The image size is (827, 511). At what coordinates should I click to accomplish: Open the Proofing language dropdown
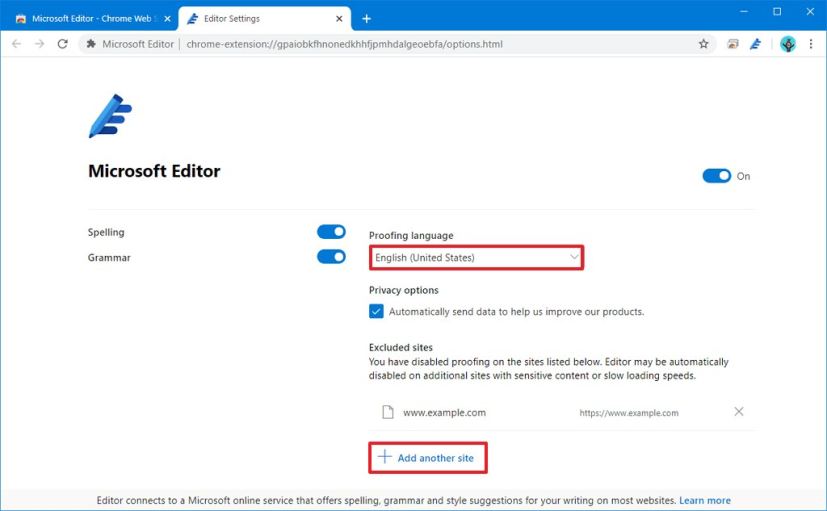pyautogui.click(x=476, y=257)
